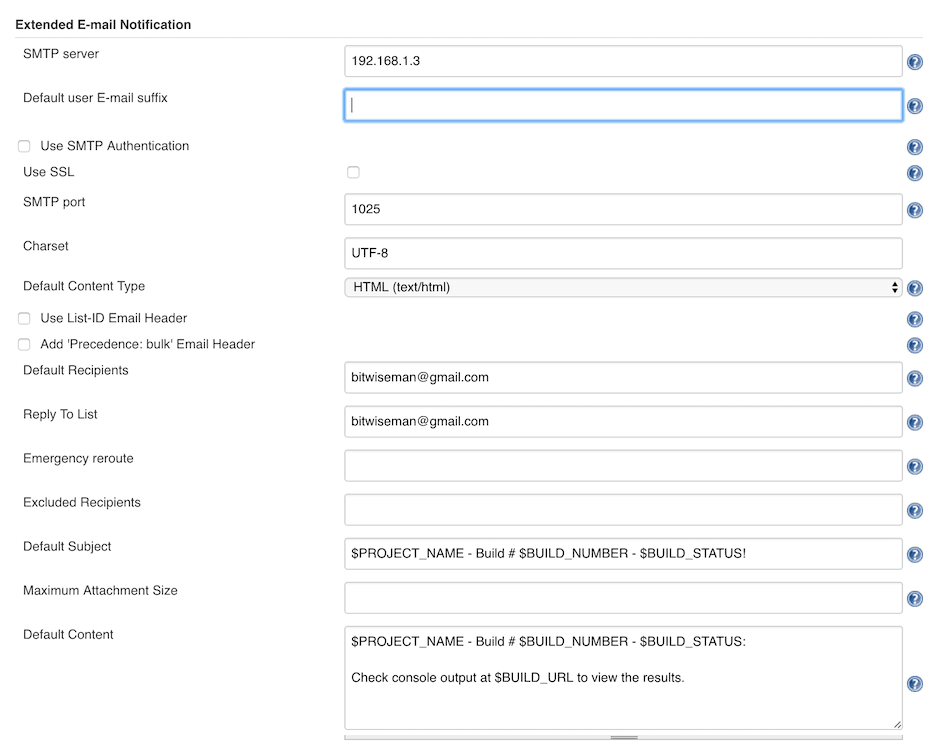The height and width of the screenshot is (747, 936).
Task: Open help for Excluded Recipients
Action: point(914,510)
